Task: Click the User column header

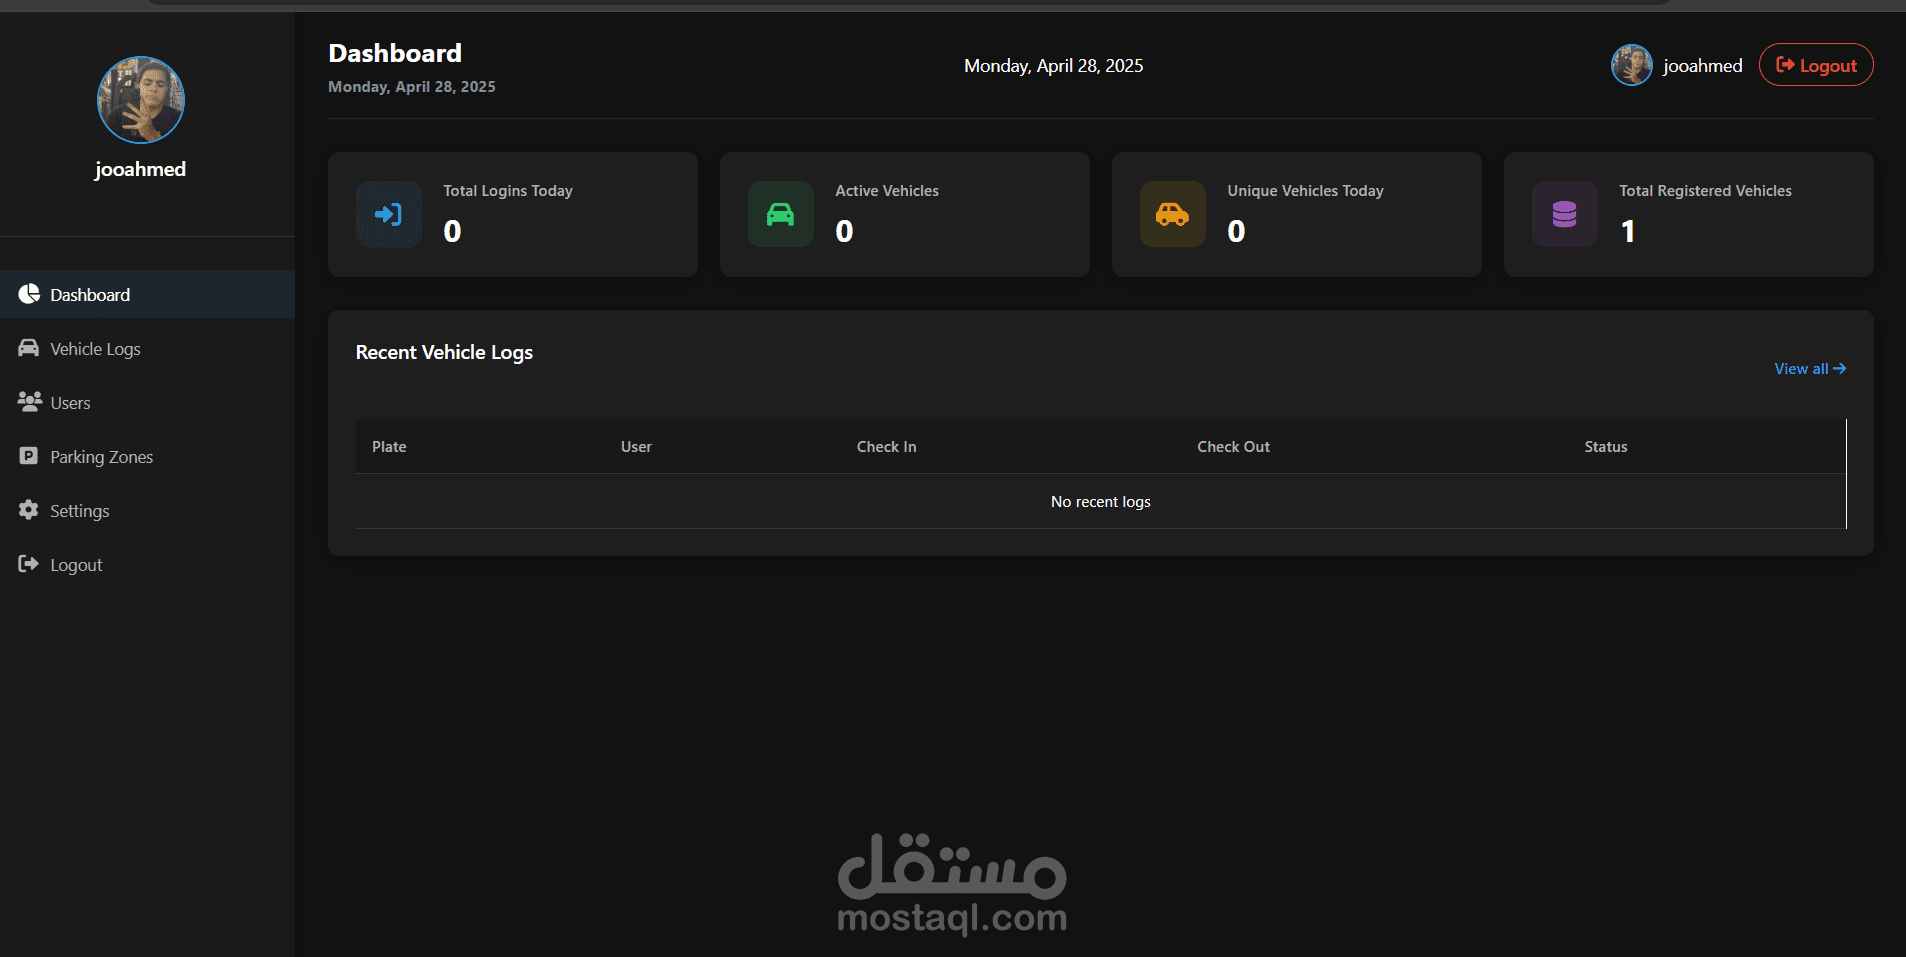Action: tap(636, 447)
